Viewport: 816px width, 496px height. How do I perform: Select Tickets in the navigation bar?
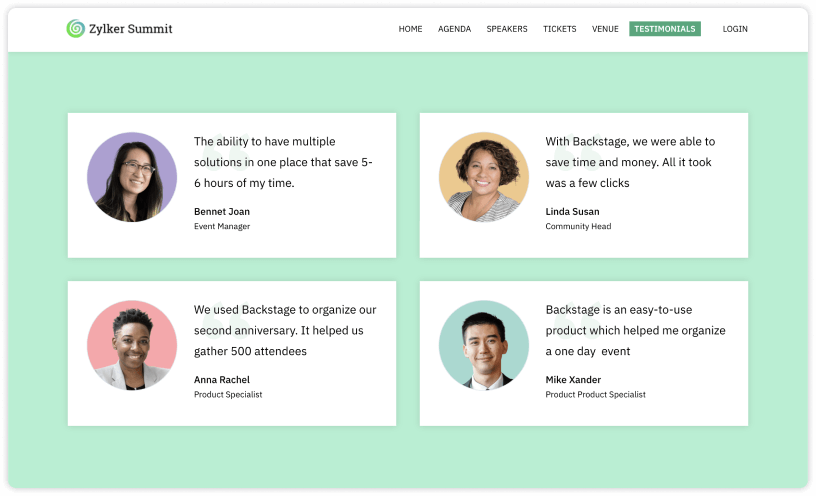click(x=560, y=29)
